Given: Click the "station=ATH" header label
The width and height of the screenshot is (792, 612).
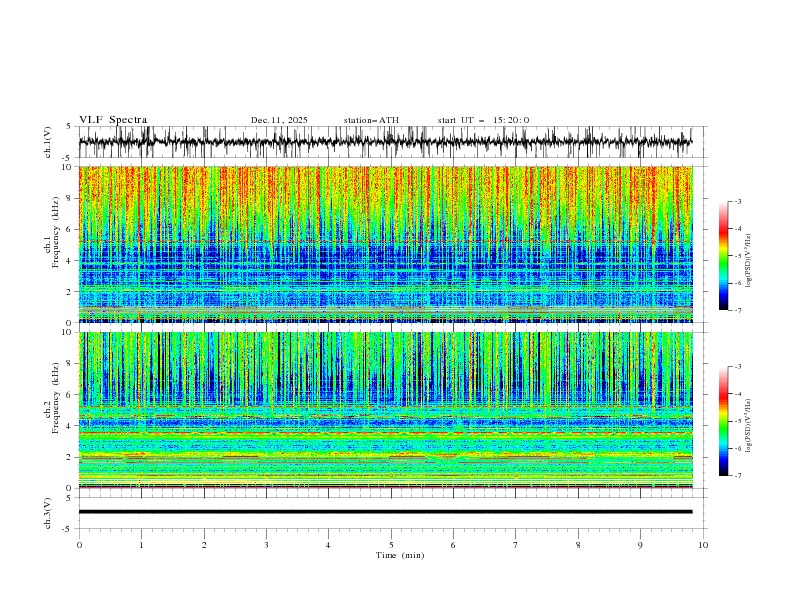Looking at the screenshot, I should (x=371, y=120).
